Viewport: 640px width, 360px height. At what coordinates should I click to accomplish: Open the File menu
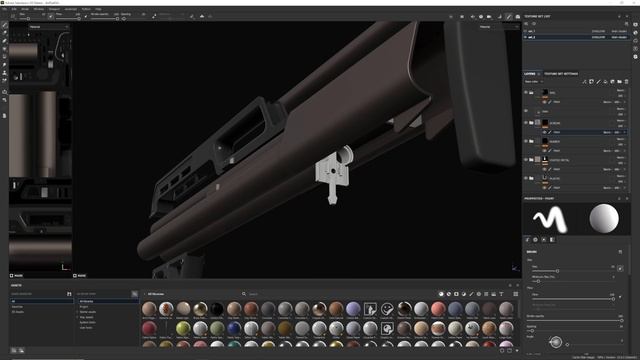point(4,9)
